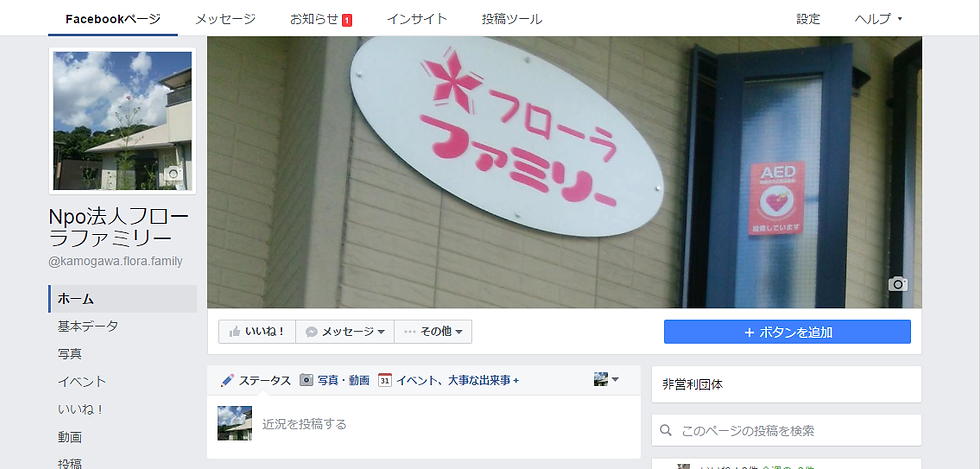Open the post-as identity selector in the composer
Viewport: 980px width, 469px height.
(x=606, y=379)
